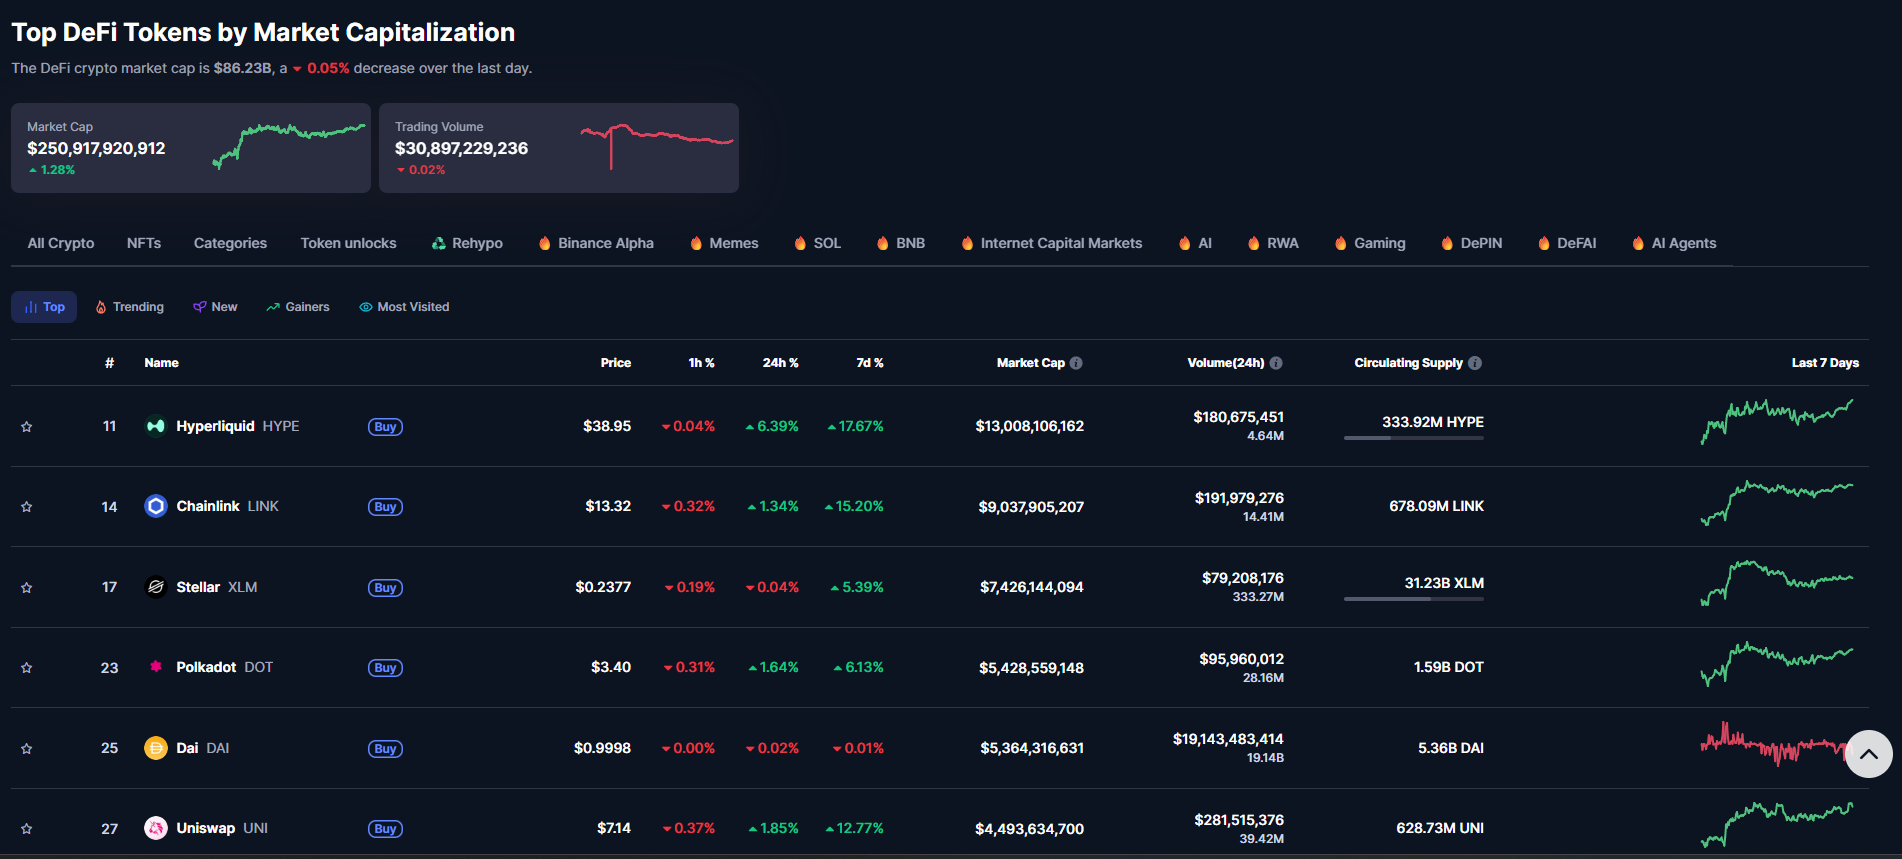Screen dimensions: 1902x859
Task: Open Stellar coin logo
Action: click(156, 587)
